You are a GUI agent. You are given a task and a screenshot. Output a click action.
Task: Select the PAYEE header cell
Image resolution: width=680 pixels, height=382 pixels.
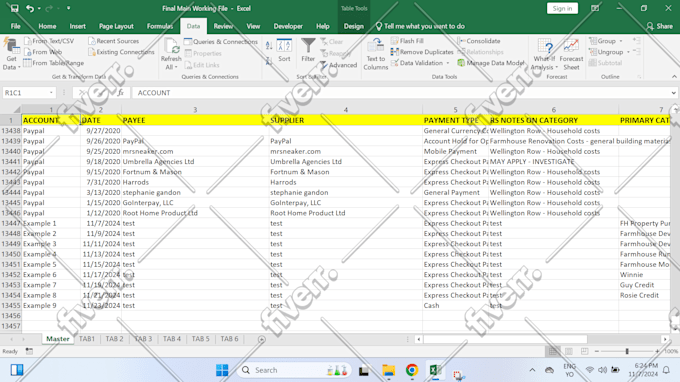pyautogui.click(x=195, y=120)
